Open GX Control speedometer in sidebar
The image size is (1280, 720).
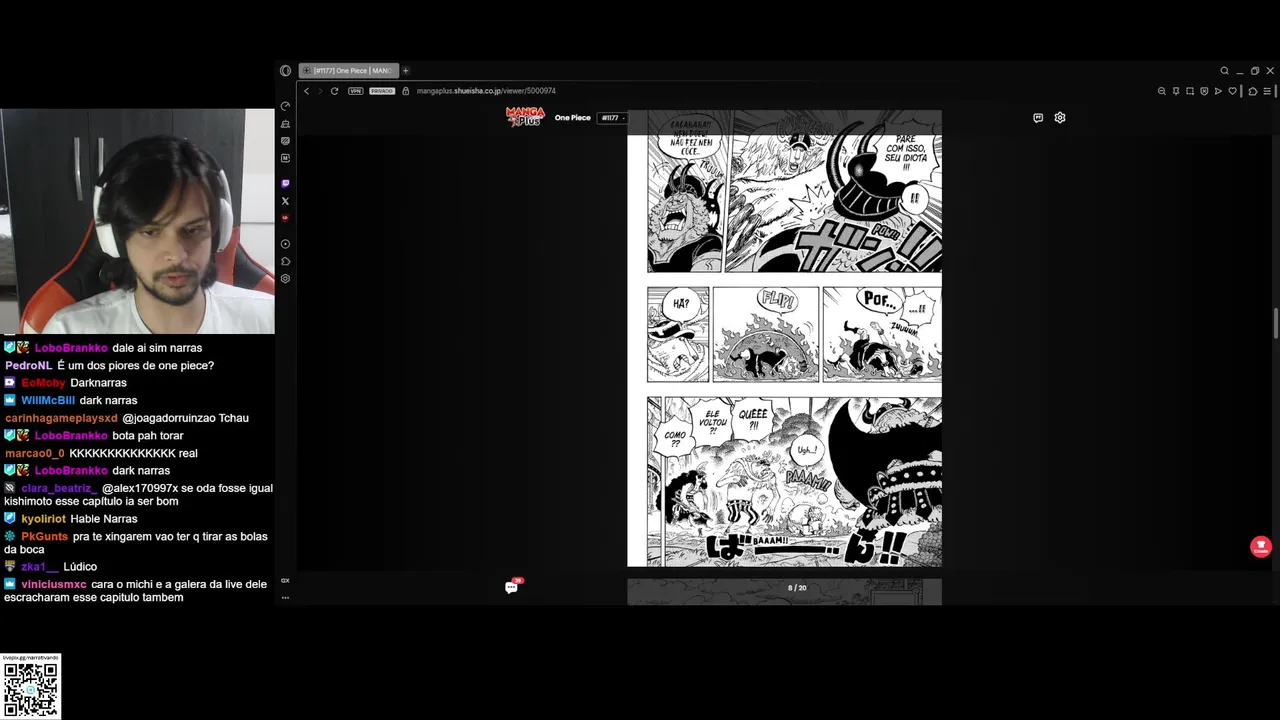pyautogui.click(x=285, y=106)
